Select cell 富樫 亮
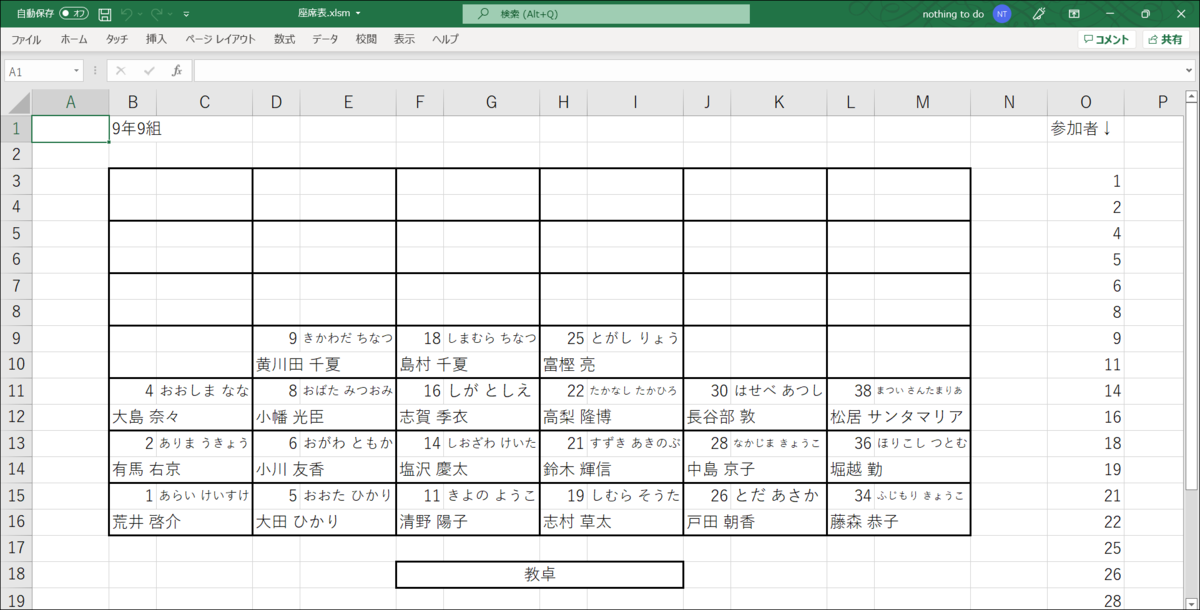1200x610 pixels. click(612, 365)
